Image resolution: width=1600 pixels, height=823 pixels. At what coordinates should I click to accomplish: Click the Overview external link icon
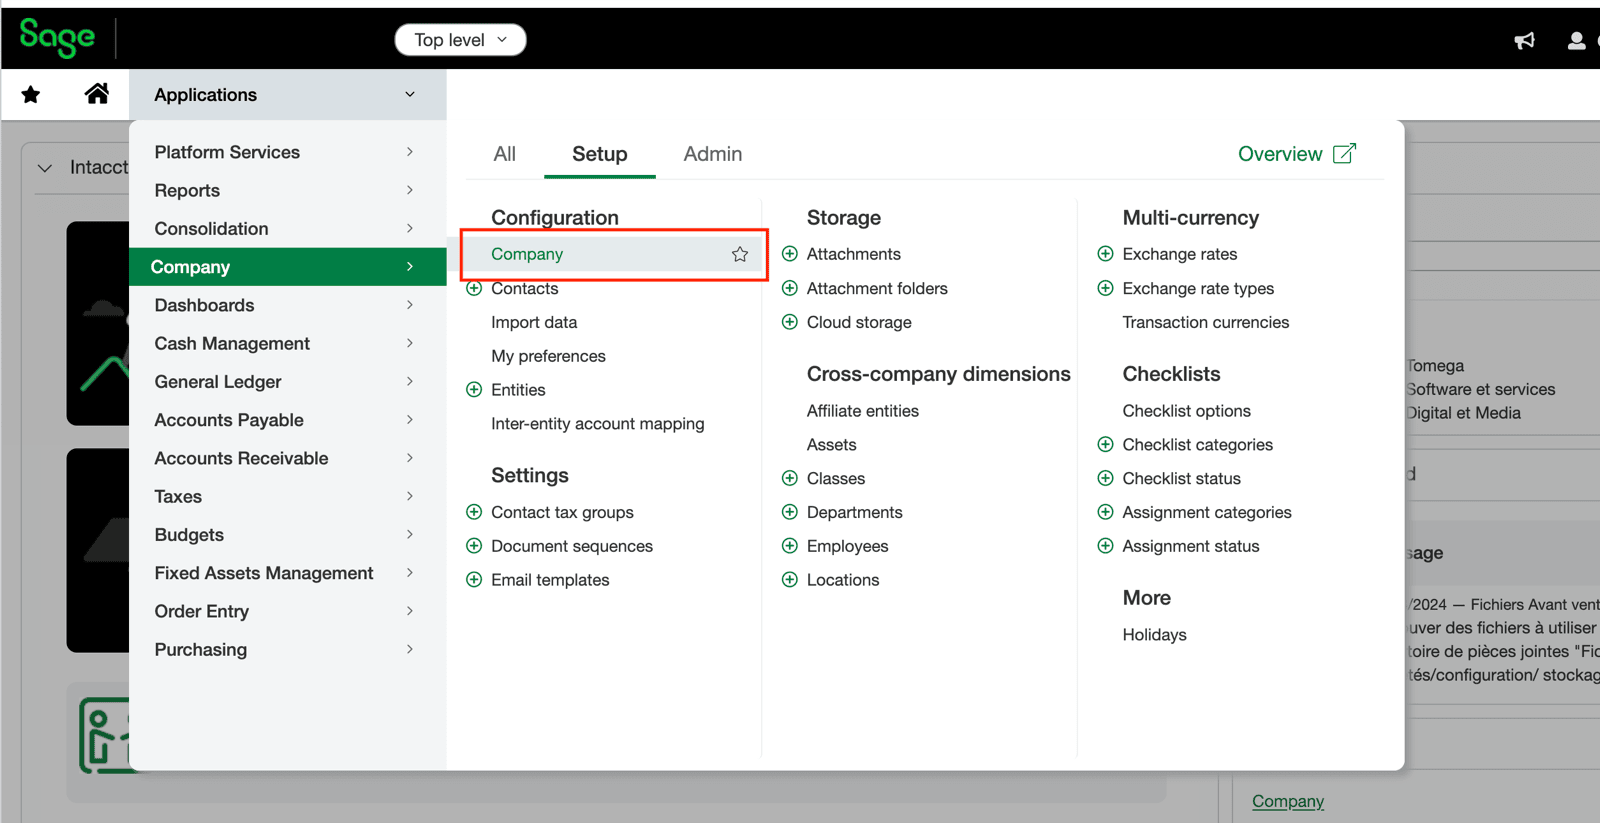(1345, 154)
